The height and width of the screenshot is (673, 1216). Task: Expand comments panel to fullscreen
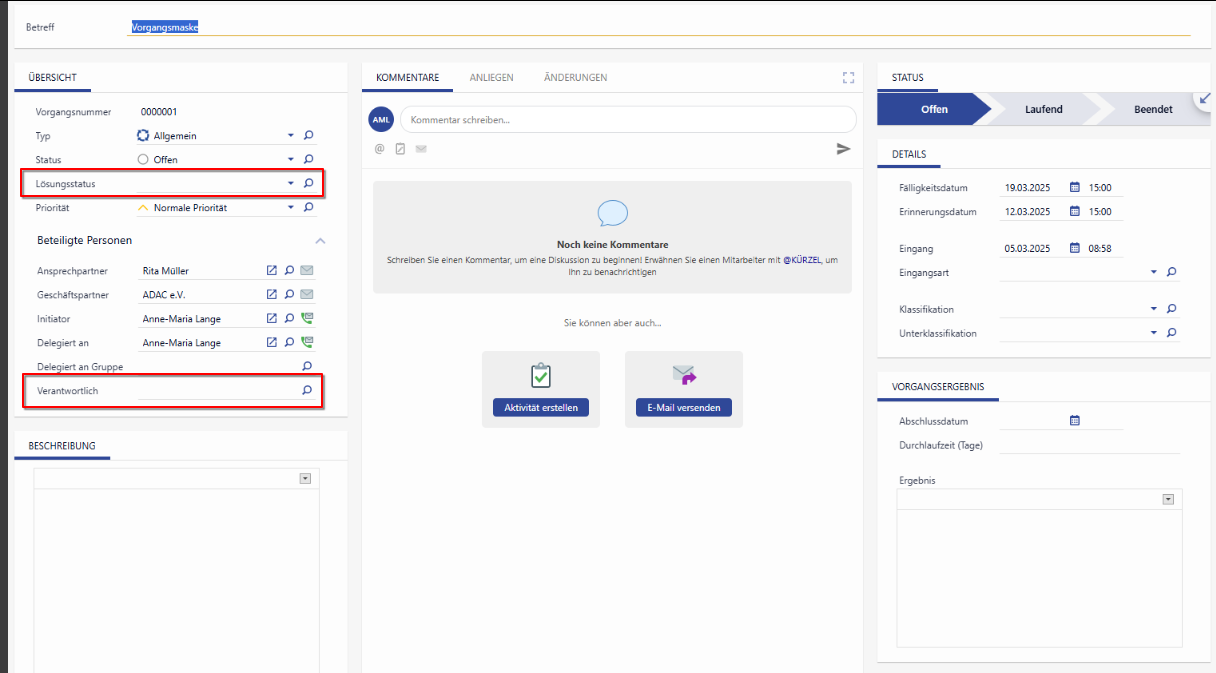click(x=848, y=77)
